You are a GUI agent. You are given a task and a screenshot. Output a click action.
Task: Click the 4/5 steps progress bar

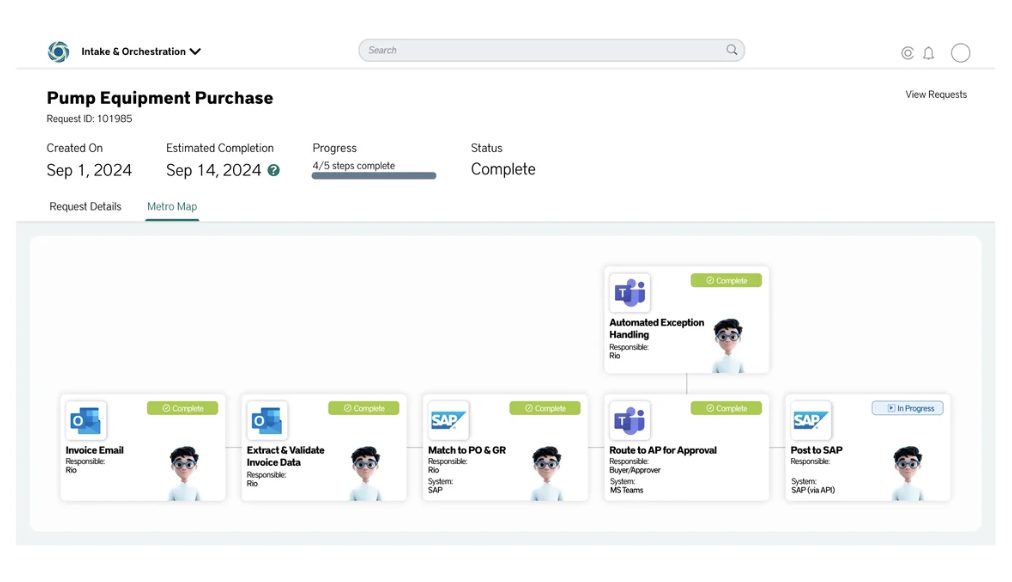pos(374,176)
